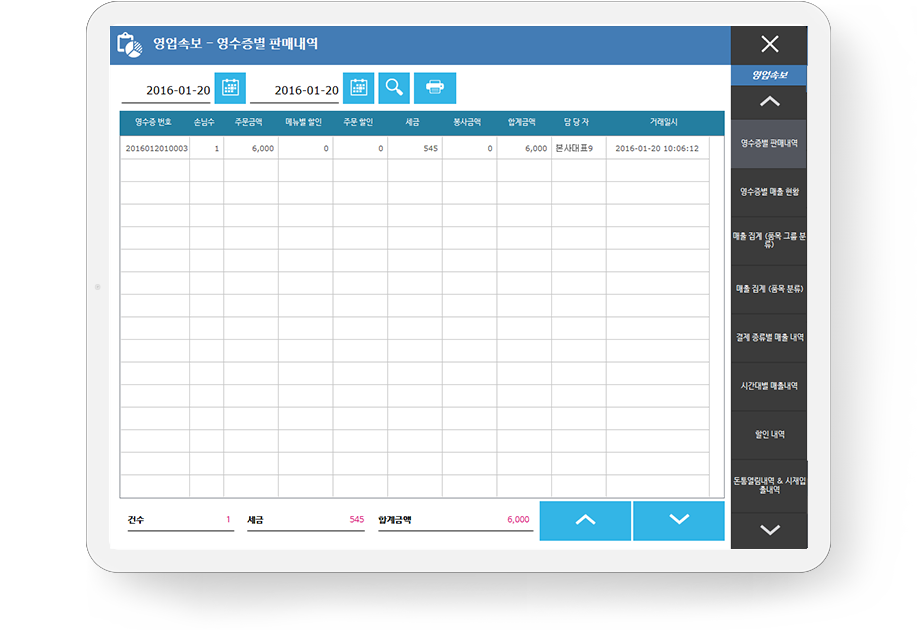This screenshot has width=917, height=630.
Task: Open the end date calendar picker
Action: pos(358,88)
